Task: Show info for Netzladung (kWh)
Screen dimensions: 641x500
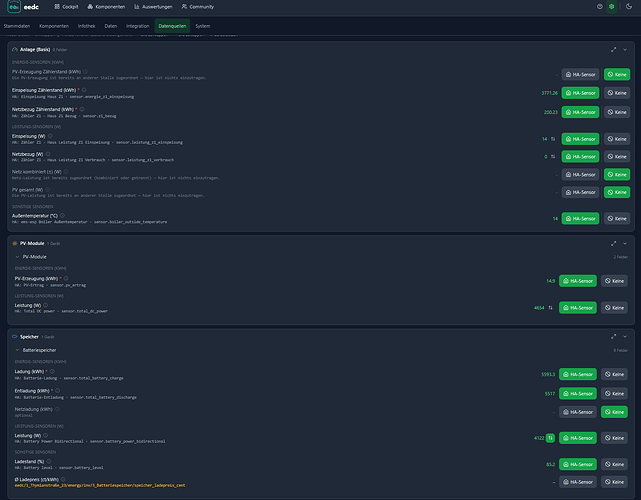Action: click(57, 409)
